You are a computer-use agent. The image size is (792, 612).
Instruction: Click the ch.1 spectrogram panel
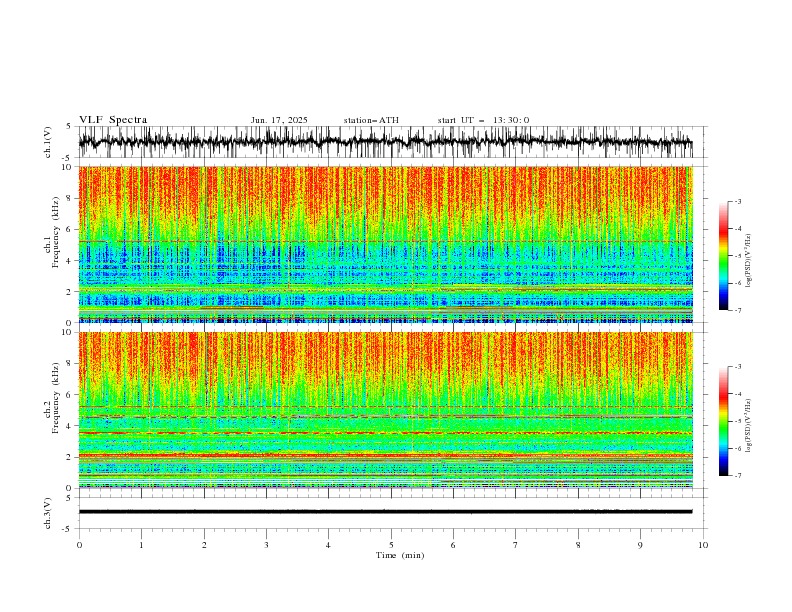click(386, 244)
